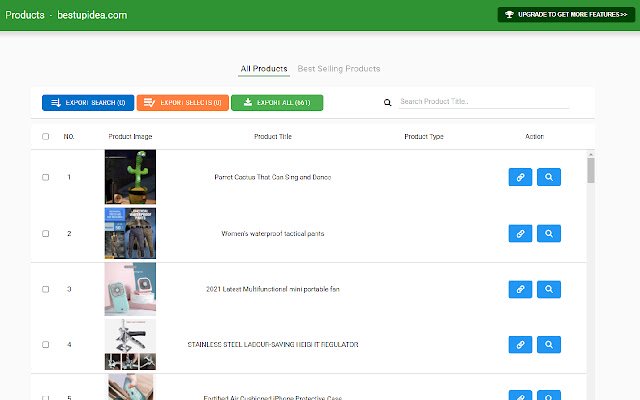Viewport: 640px width, 400px height.
Task: Click Export All (661) button
Action: (x=277, y=102)
